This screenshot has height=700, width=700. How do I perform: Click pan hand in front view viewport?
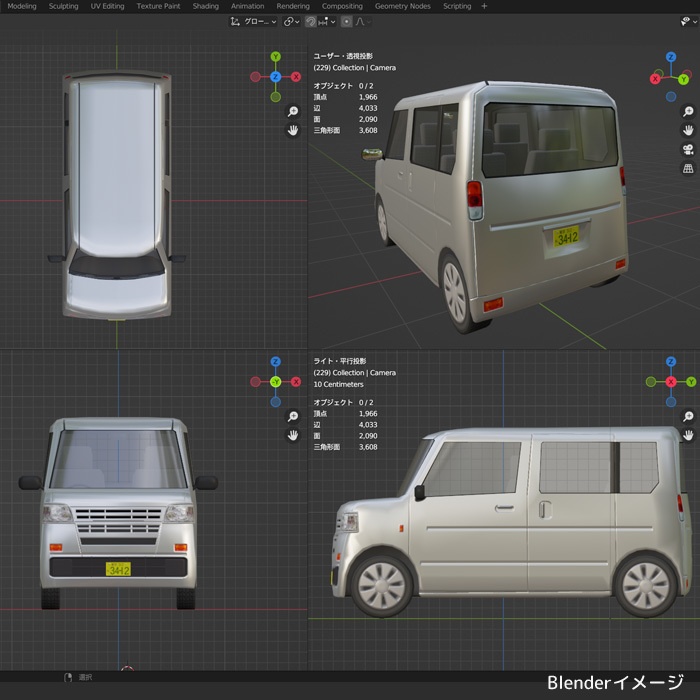point(293,435)
